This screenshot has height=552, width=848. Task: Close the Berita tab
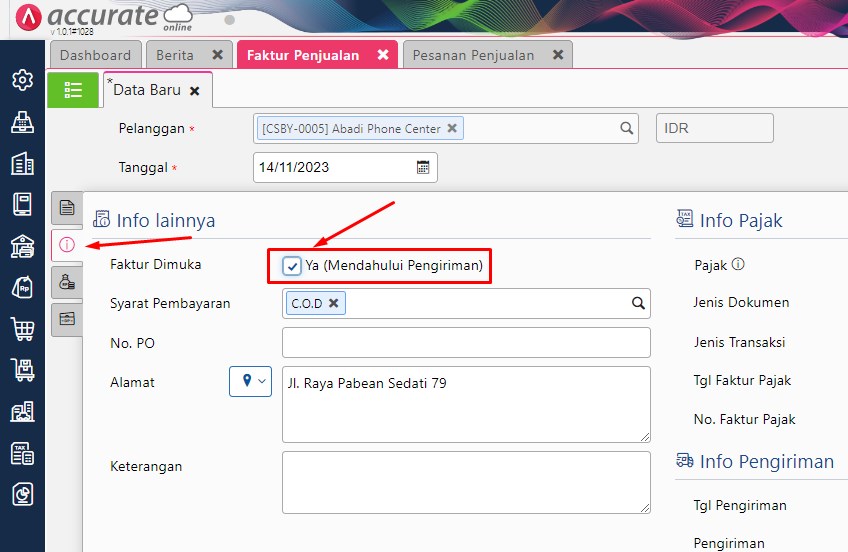point(217,55)
